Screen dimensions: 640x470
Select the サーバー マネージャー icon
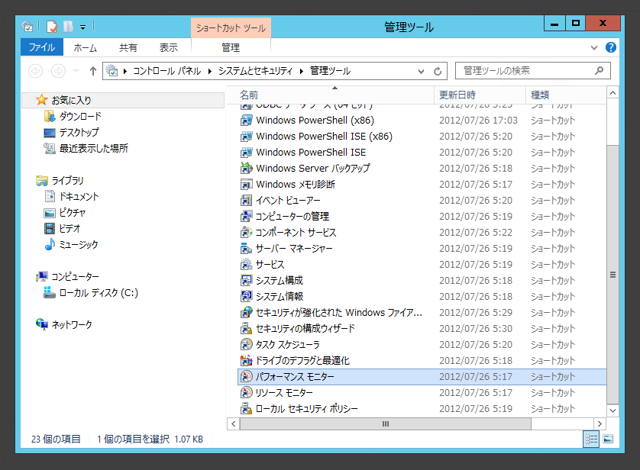(246, 248)
